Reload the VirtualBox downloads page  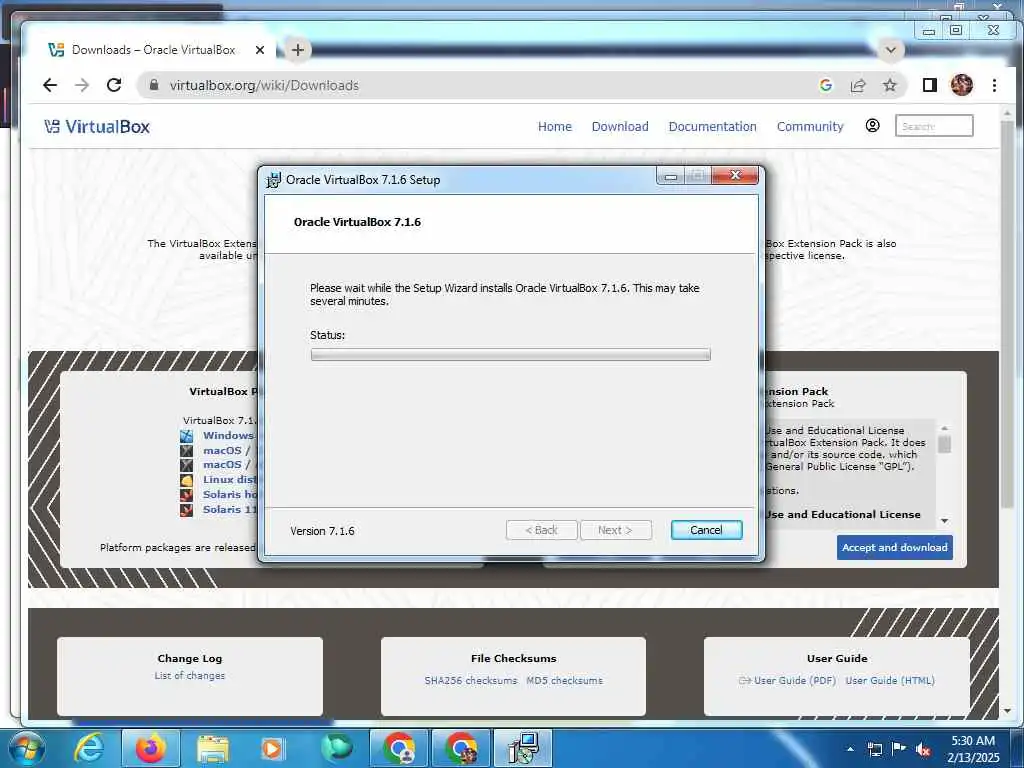[x=114, y=85]
